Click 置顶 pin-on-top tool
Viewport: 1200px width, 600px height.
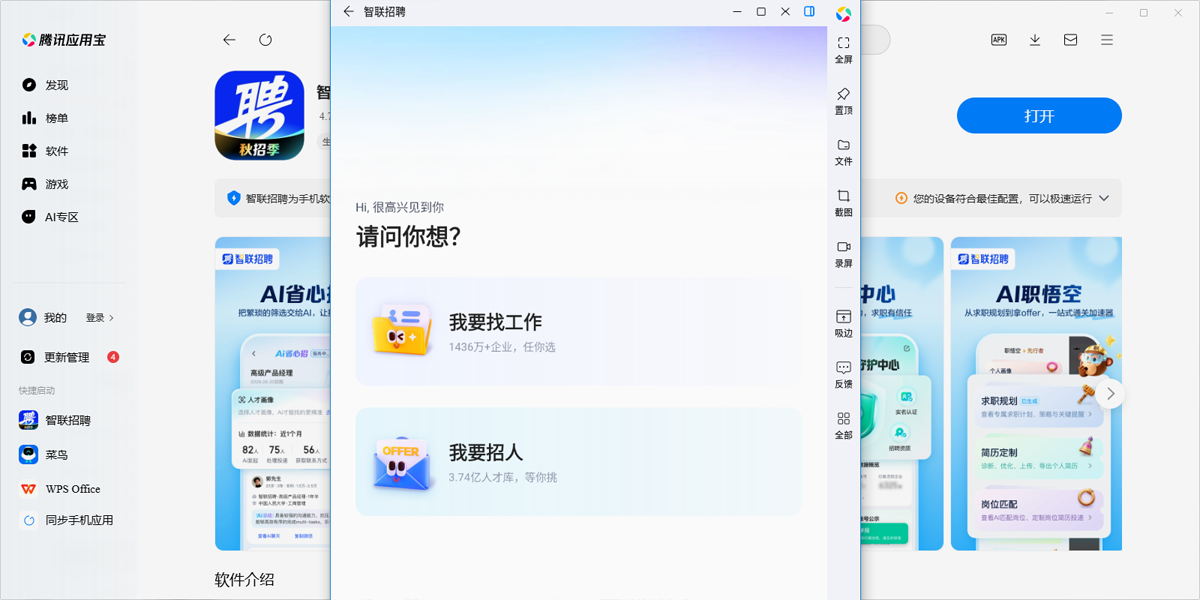(x=844, y=101)
